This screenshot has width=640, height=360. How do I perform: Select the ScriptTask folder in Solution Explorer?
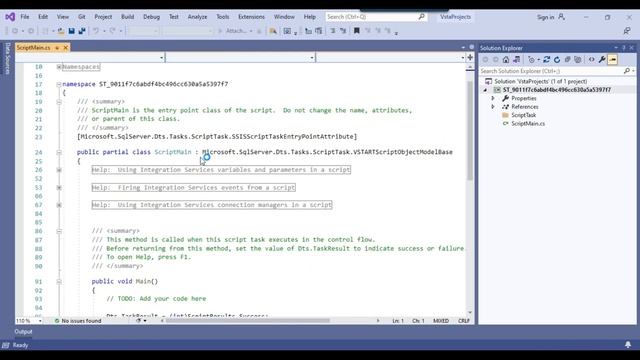523,115
